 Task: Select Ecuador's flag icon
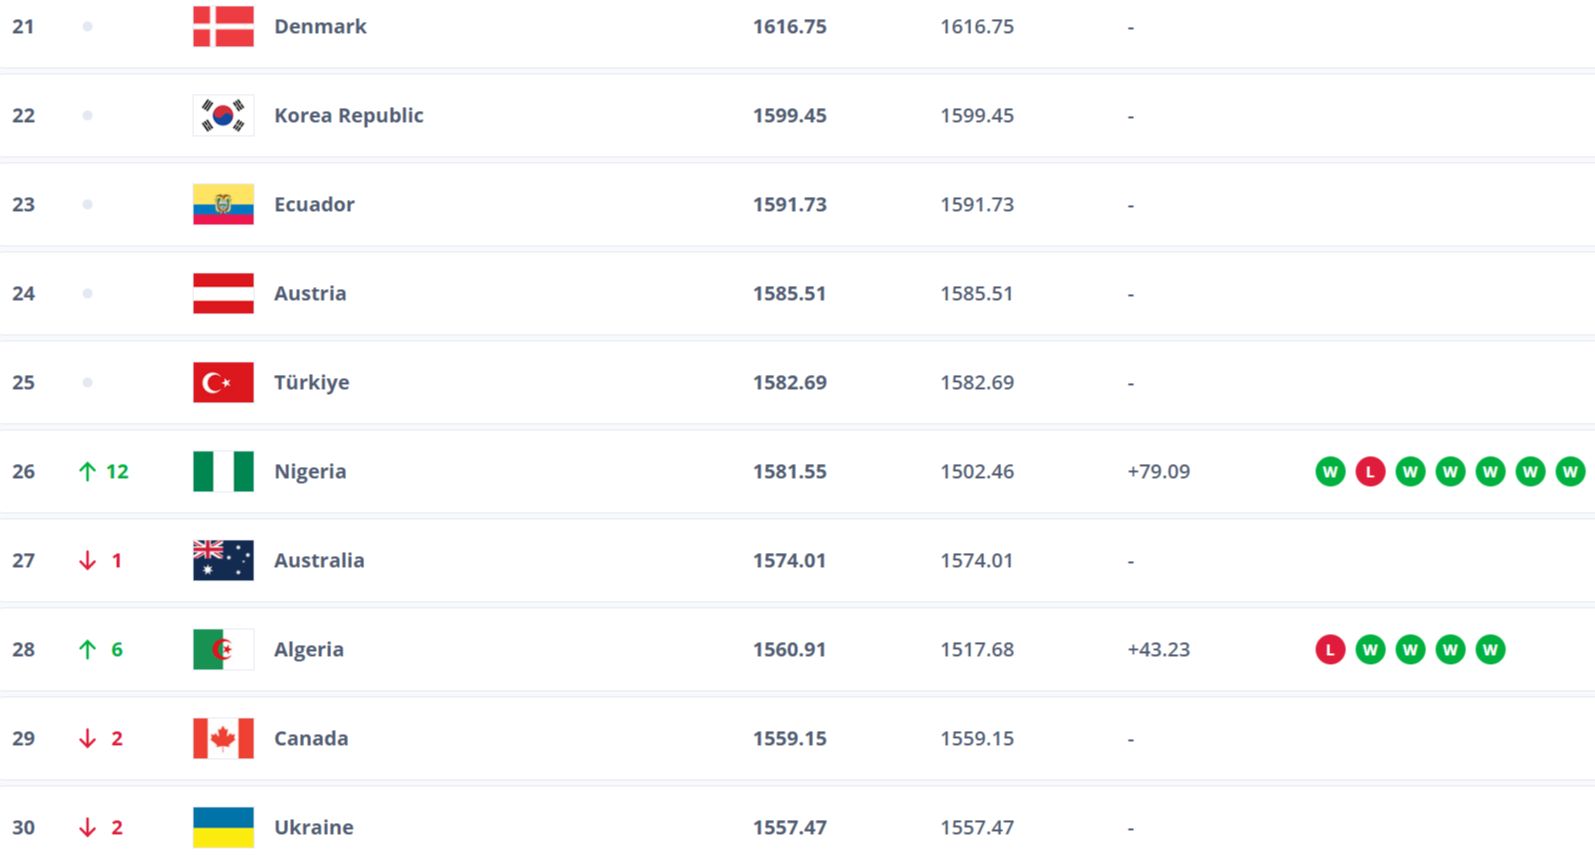[223, 205]
